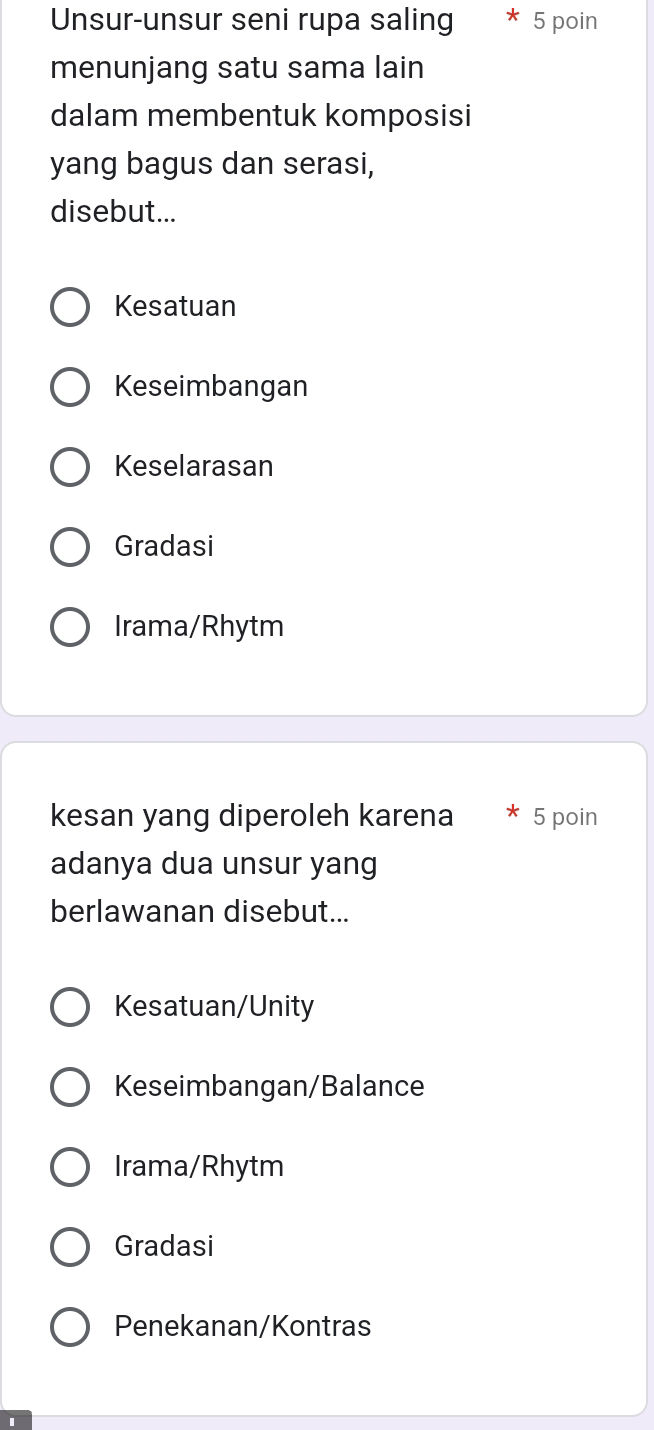This screenshot has height=1430, width=654.
Task: Select Gradasi in the first question
Action: (70, 547)
